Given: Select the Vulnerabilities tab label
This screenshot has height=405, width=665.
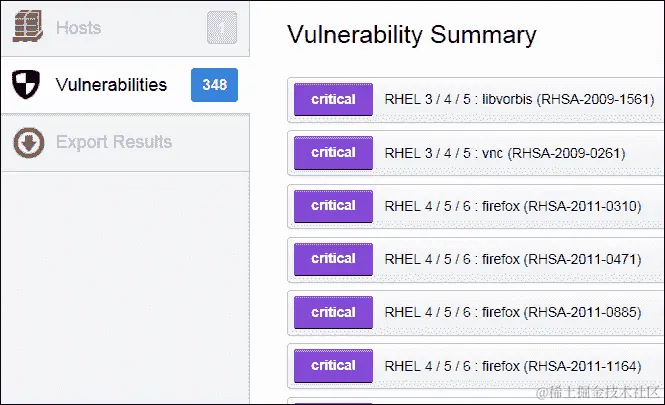Looking at the screenshot, I should point(111,85).
